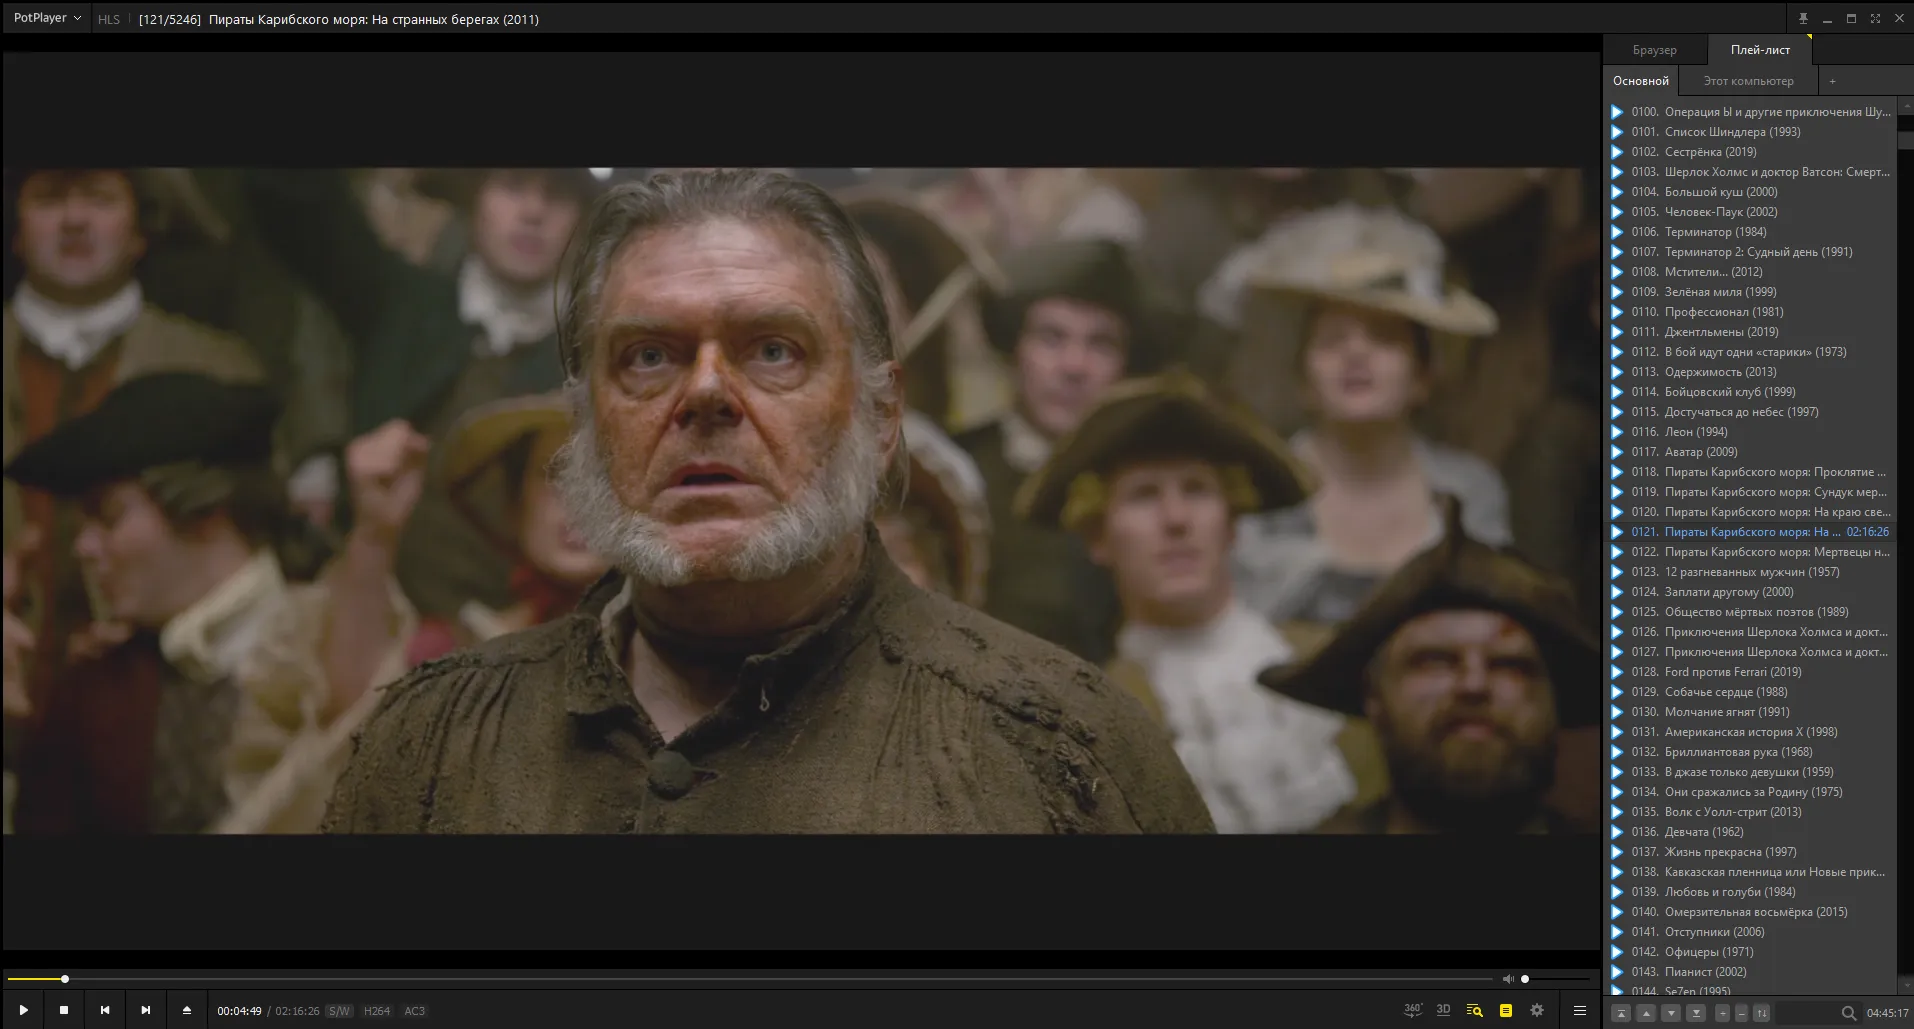Click the current time 00:04:49 display

pos(239,1011)
